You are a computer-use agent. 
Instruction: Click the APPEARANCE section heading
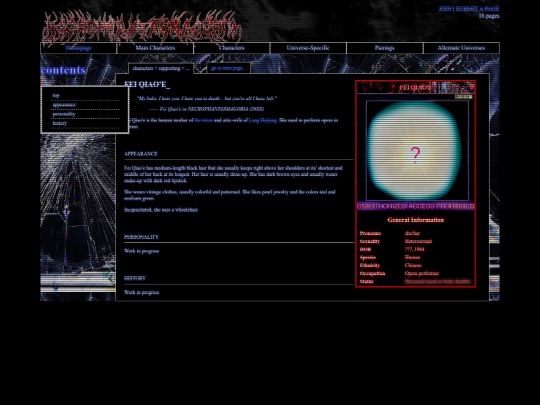[141, 154]
